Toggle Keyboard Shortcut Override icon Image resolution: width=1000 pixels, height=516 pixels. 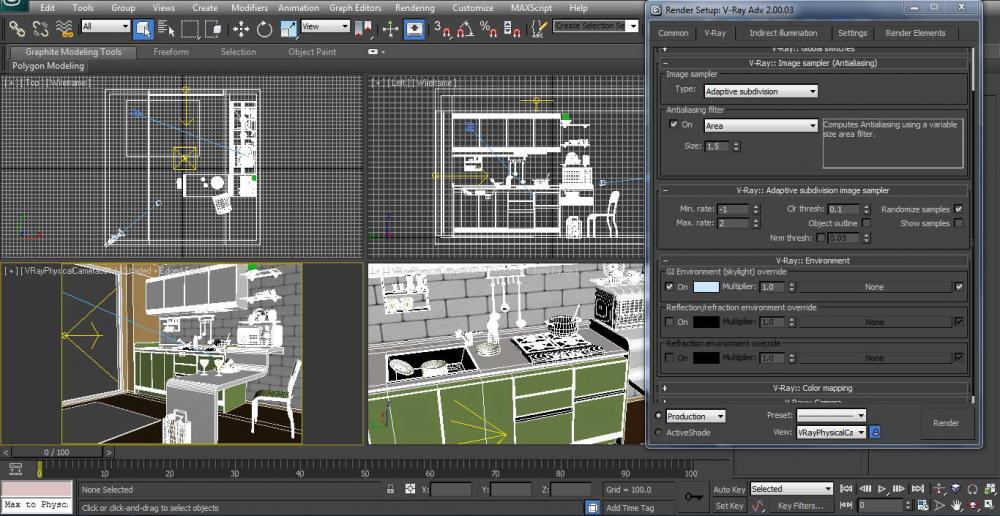[415, 28]
